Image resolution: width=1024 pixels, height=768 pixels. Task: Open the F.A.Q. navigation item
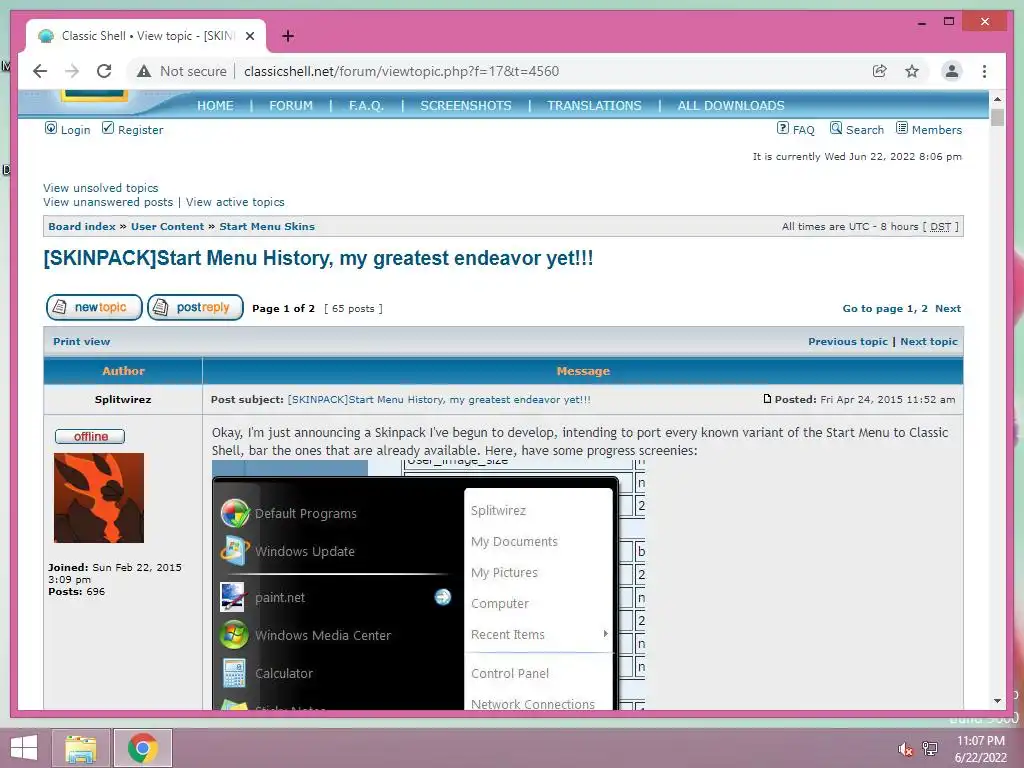coord(366,105)
